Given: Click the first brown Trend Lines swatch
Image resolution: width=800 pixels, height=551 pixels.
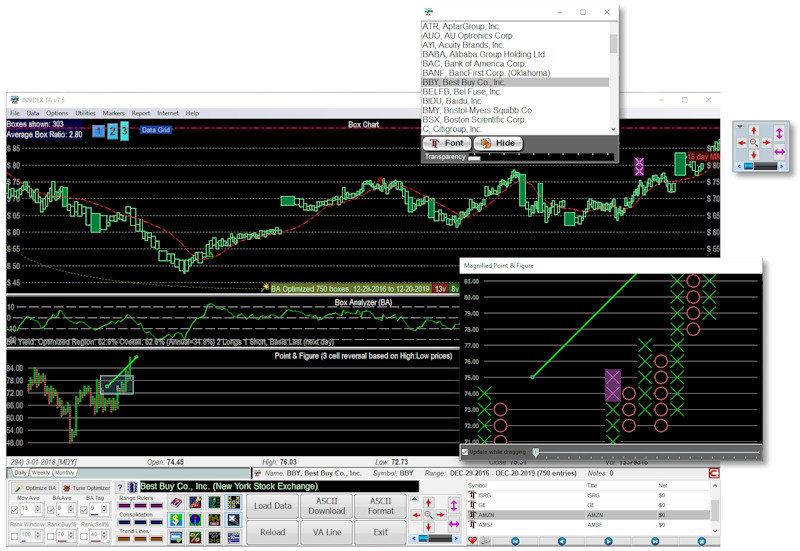Looking at the screenshot, I should (x=124, y=539).
